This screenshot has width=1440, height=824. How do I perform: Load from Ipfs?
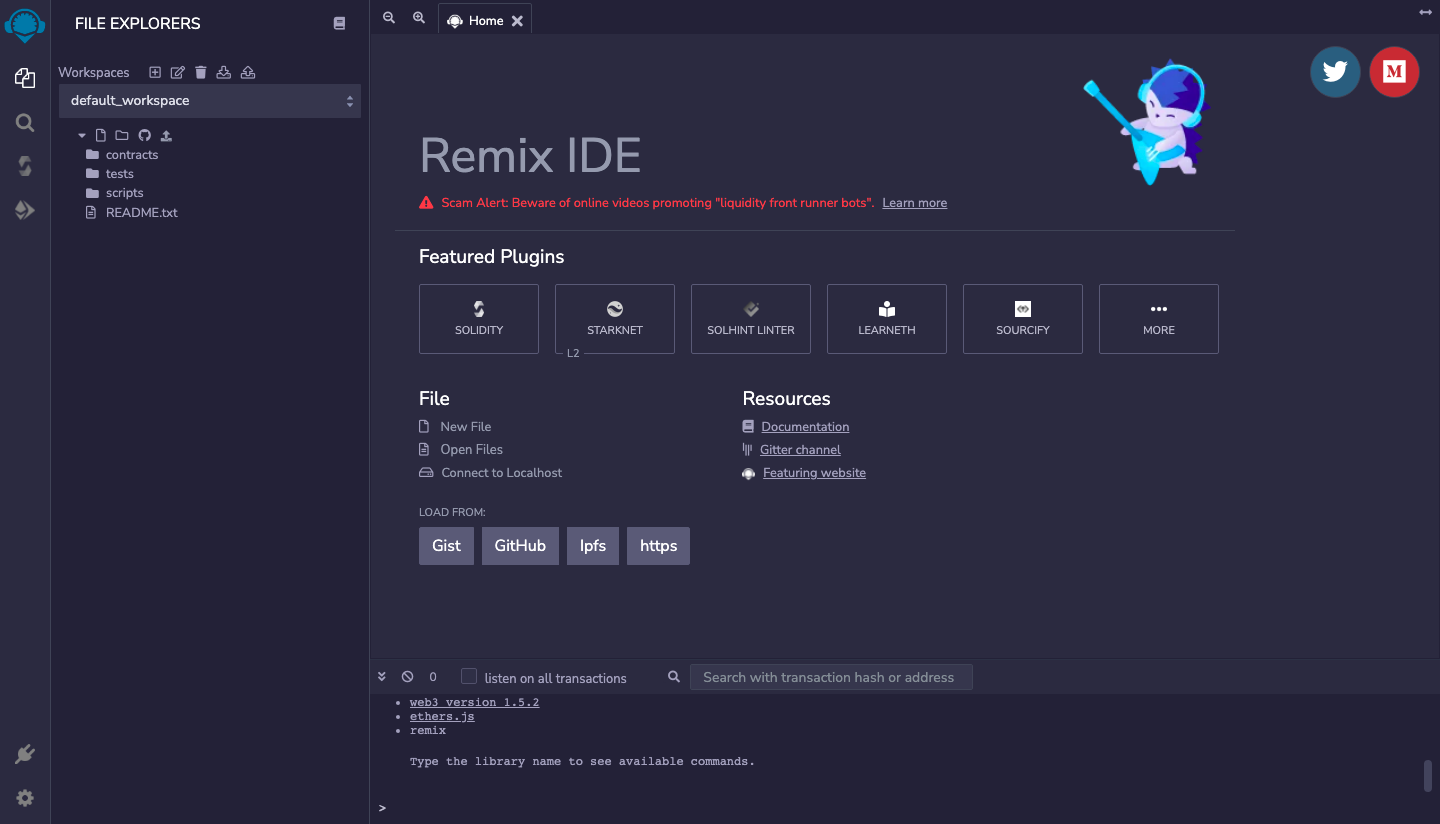(593, 546)
